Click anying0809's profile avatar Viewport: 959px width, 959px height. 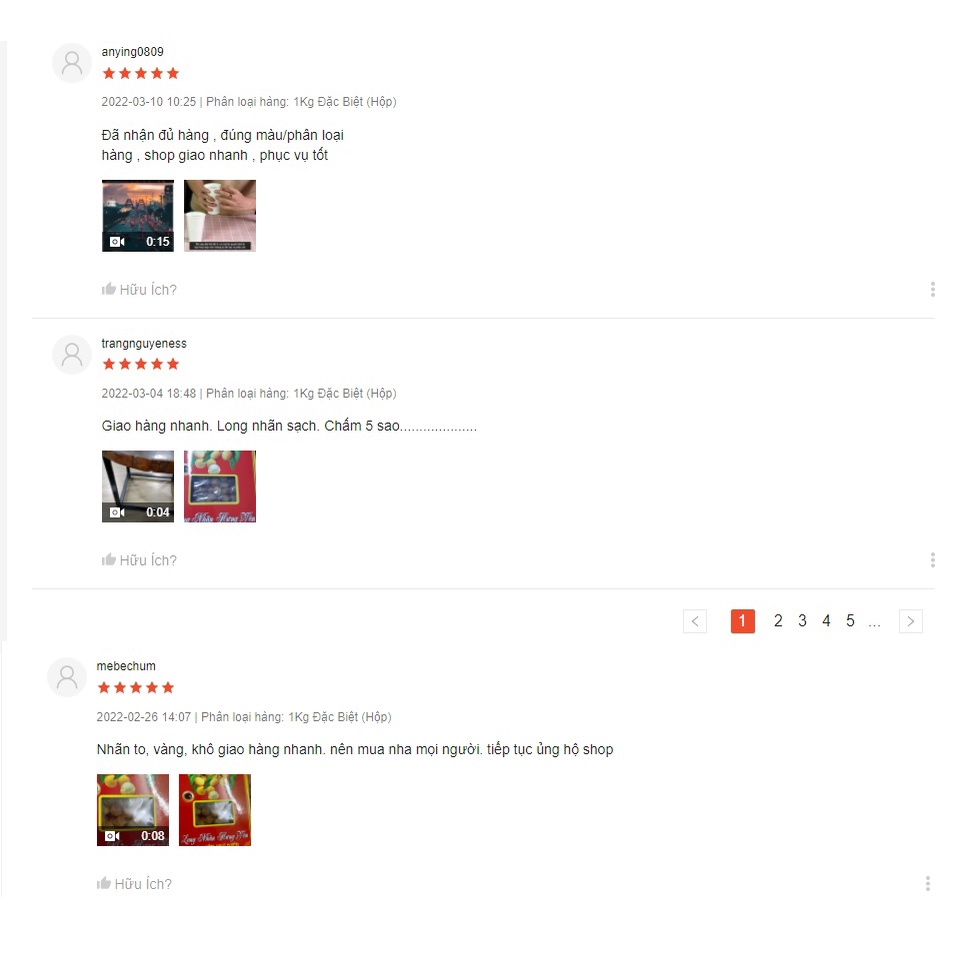tap(72, 63)
